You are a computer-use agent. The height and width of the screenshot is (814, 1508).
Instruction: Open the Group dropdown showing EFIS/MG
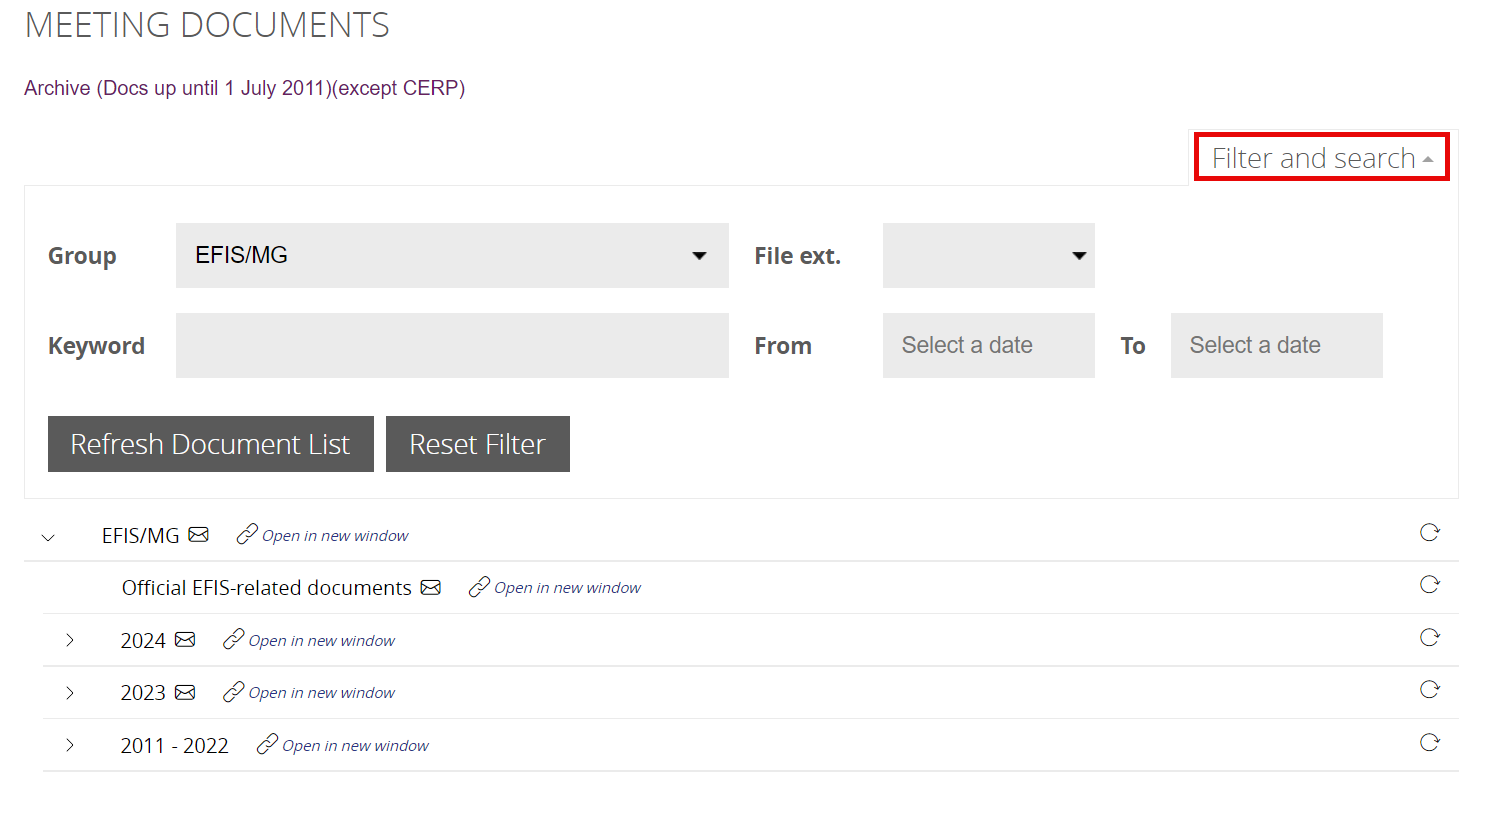(452, 255)
